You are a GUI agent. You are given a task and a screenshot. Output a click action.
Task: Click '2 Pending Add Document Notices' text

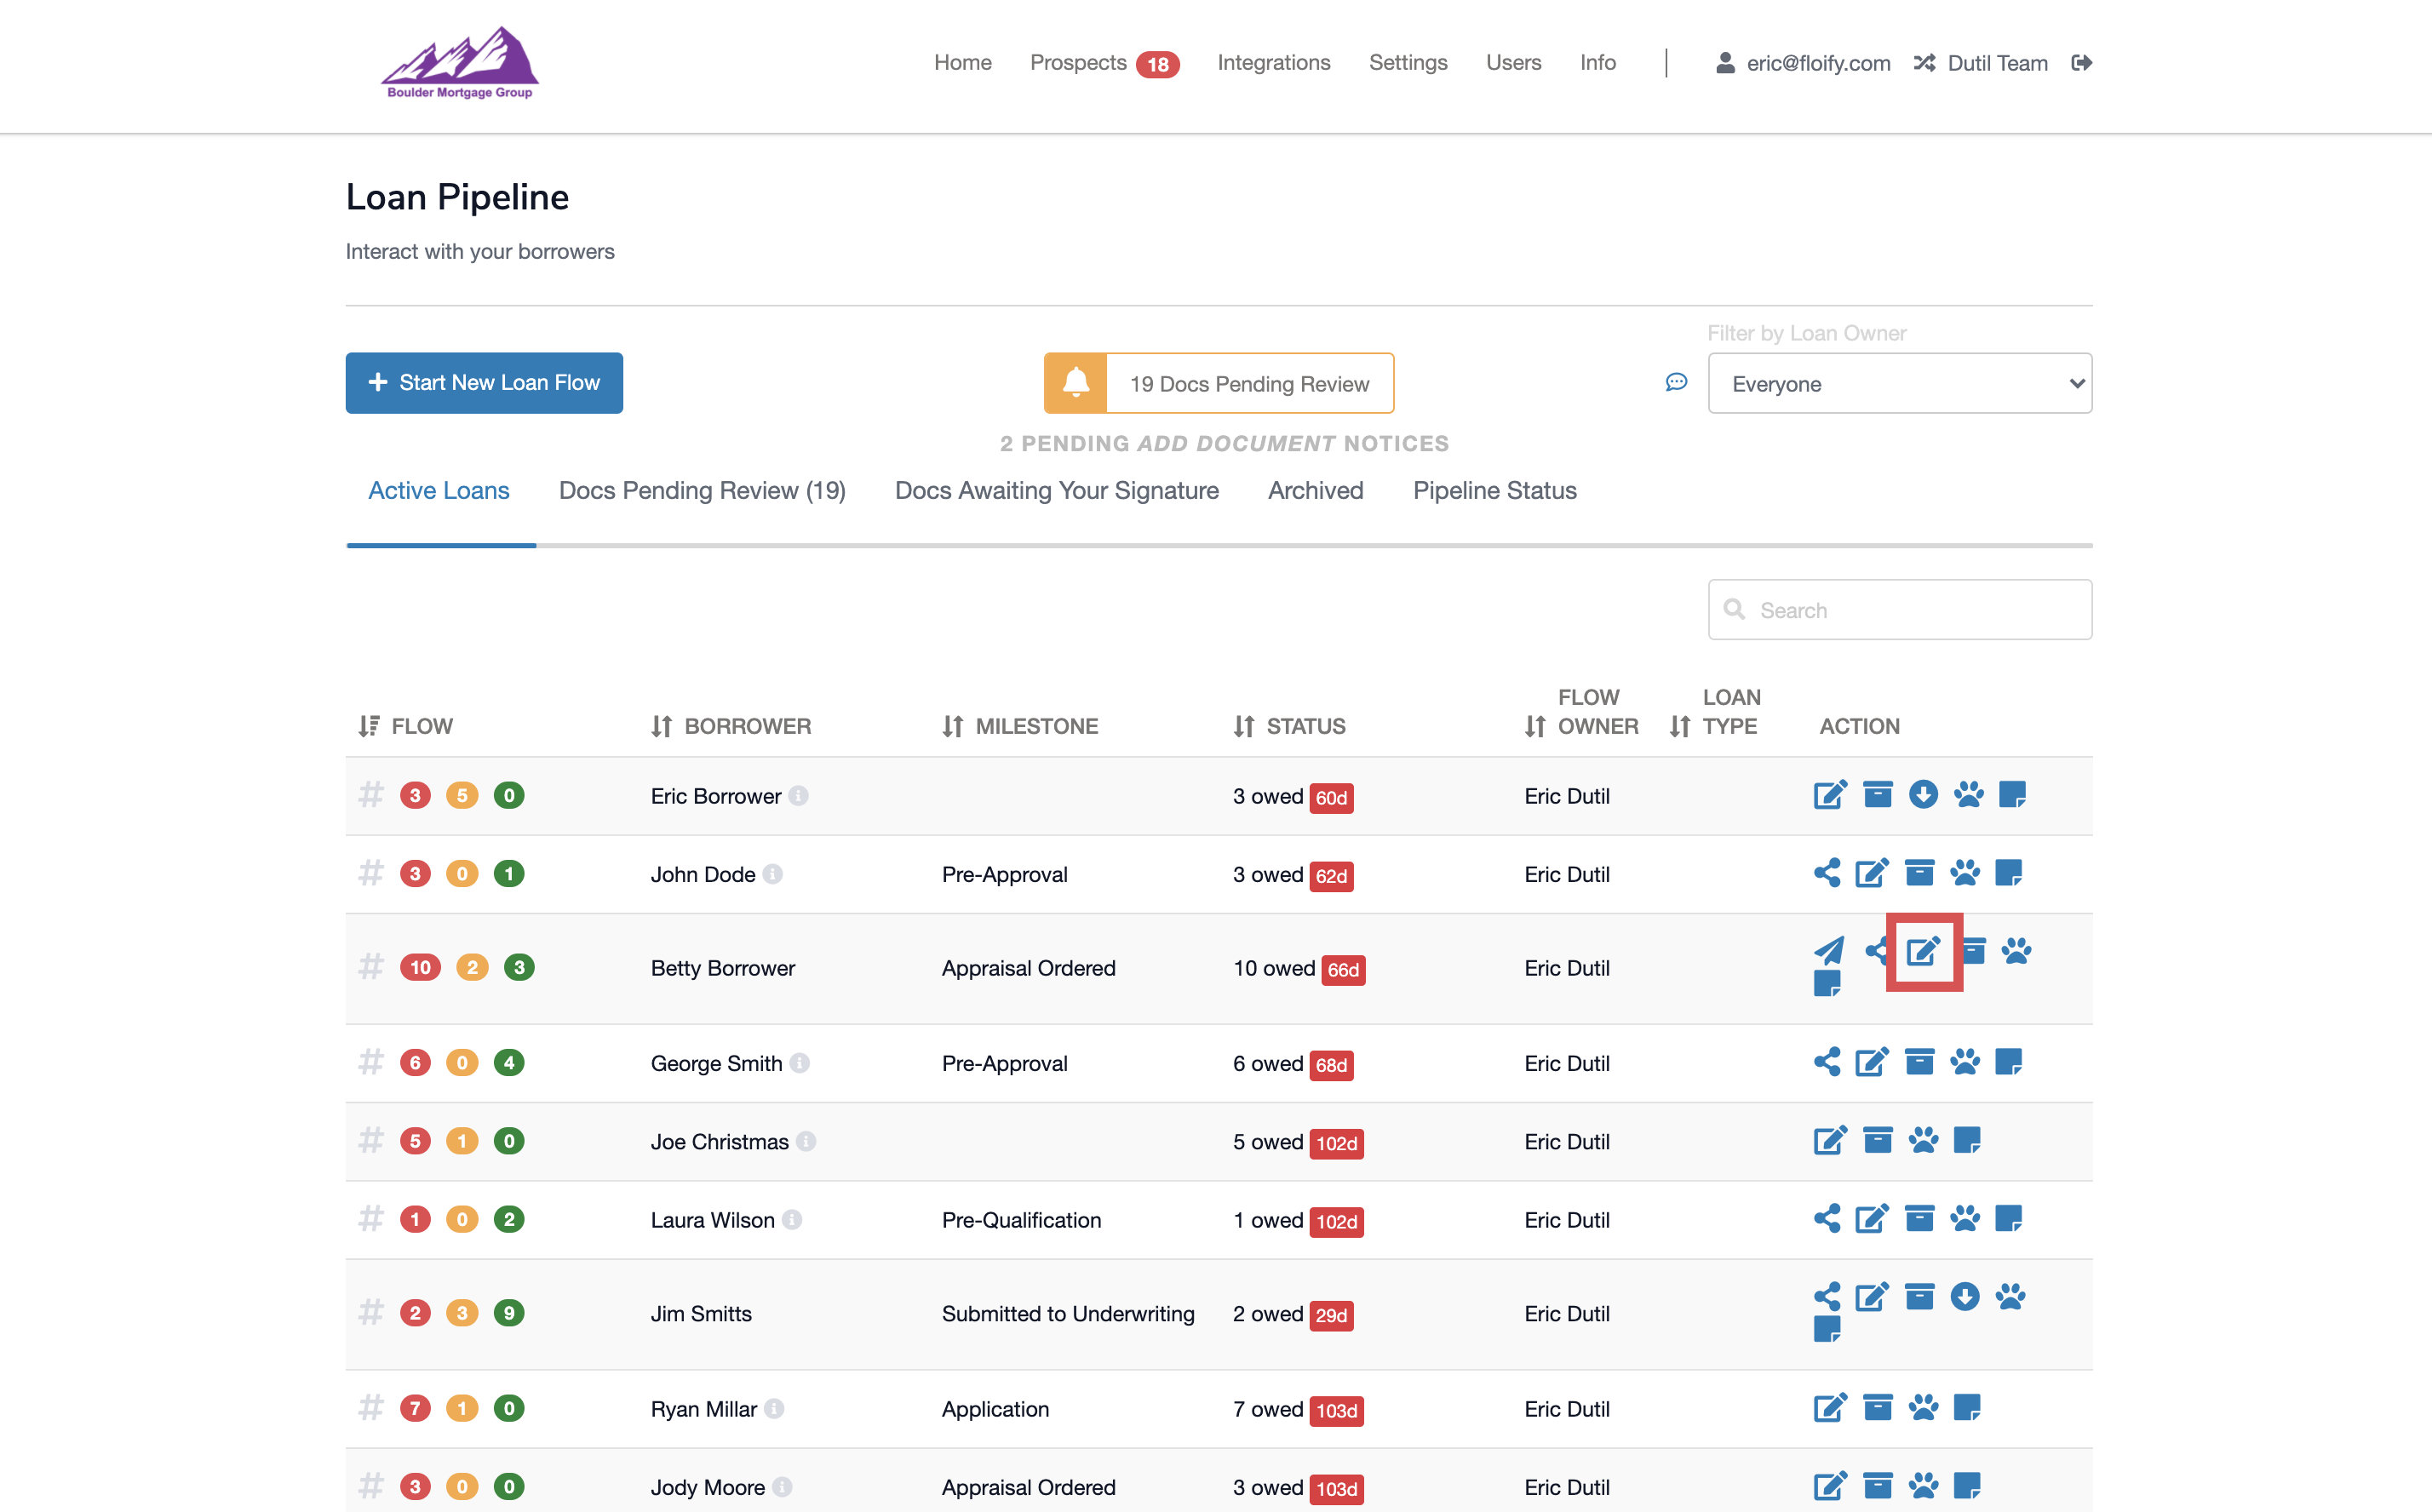pyautogui.click(x=1224, y=443)
